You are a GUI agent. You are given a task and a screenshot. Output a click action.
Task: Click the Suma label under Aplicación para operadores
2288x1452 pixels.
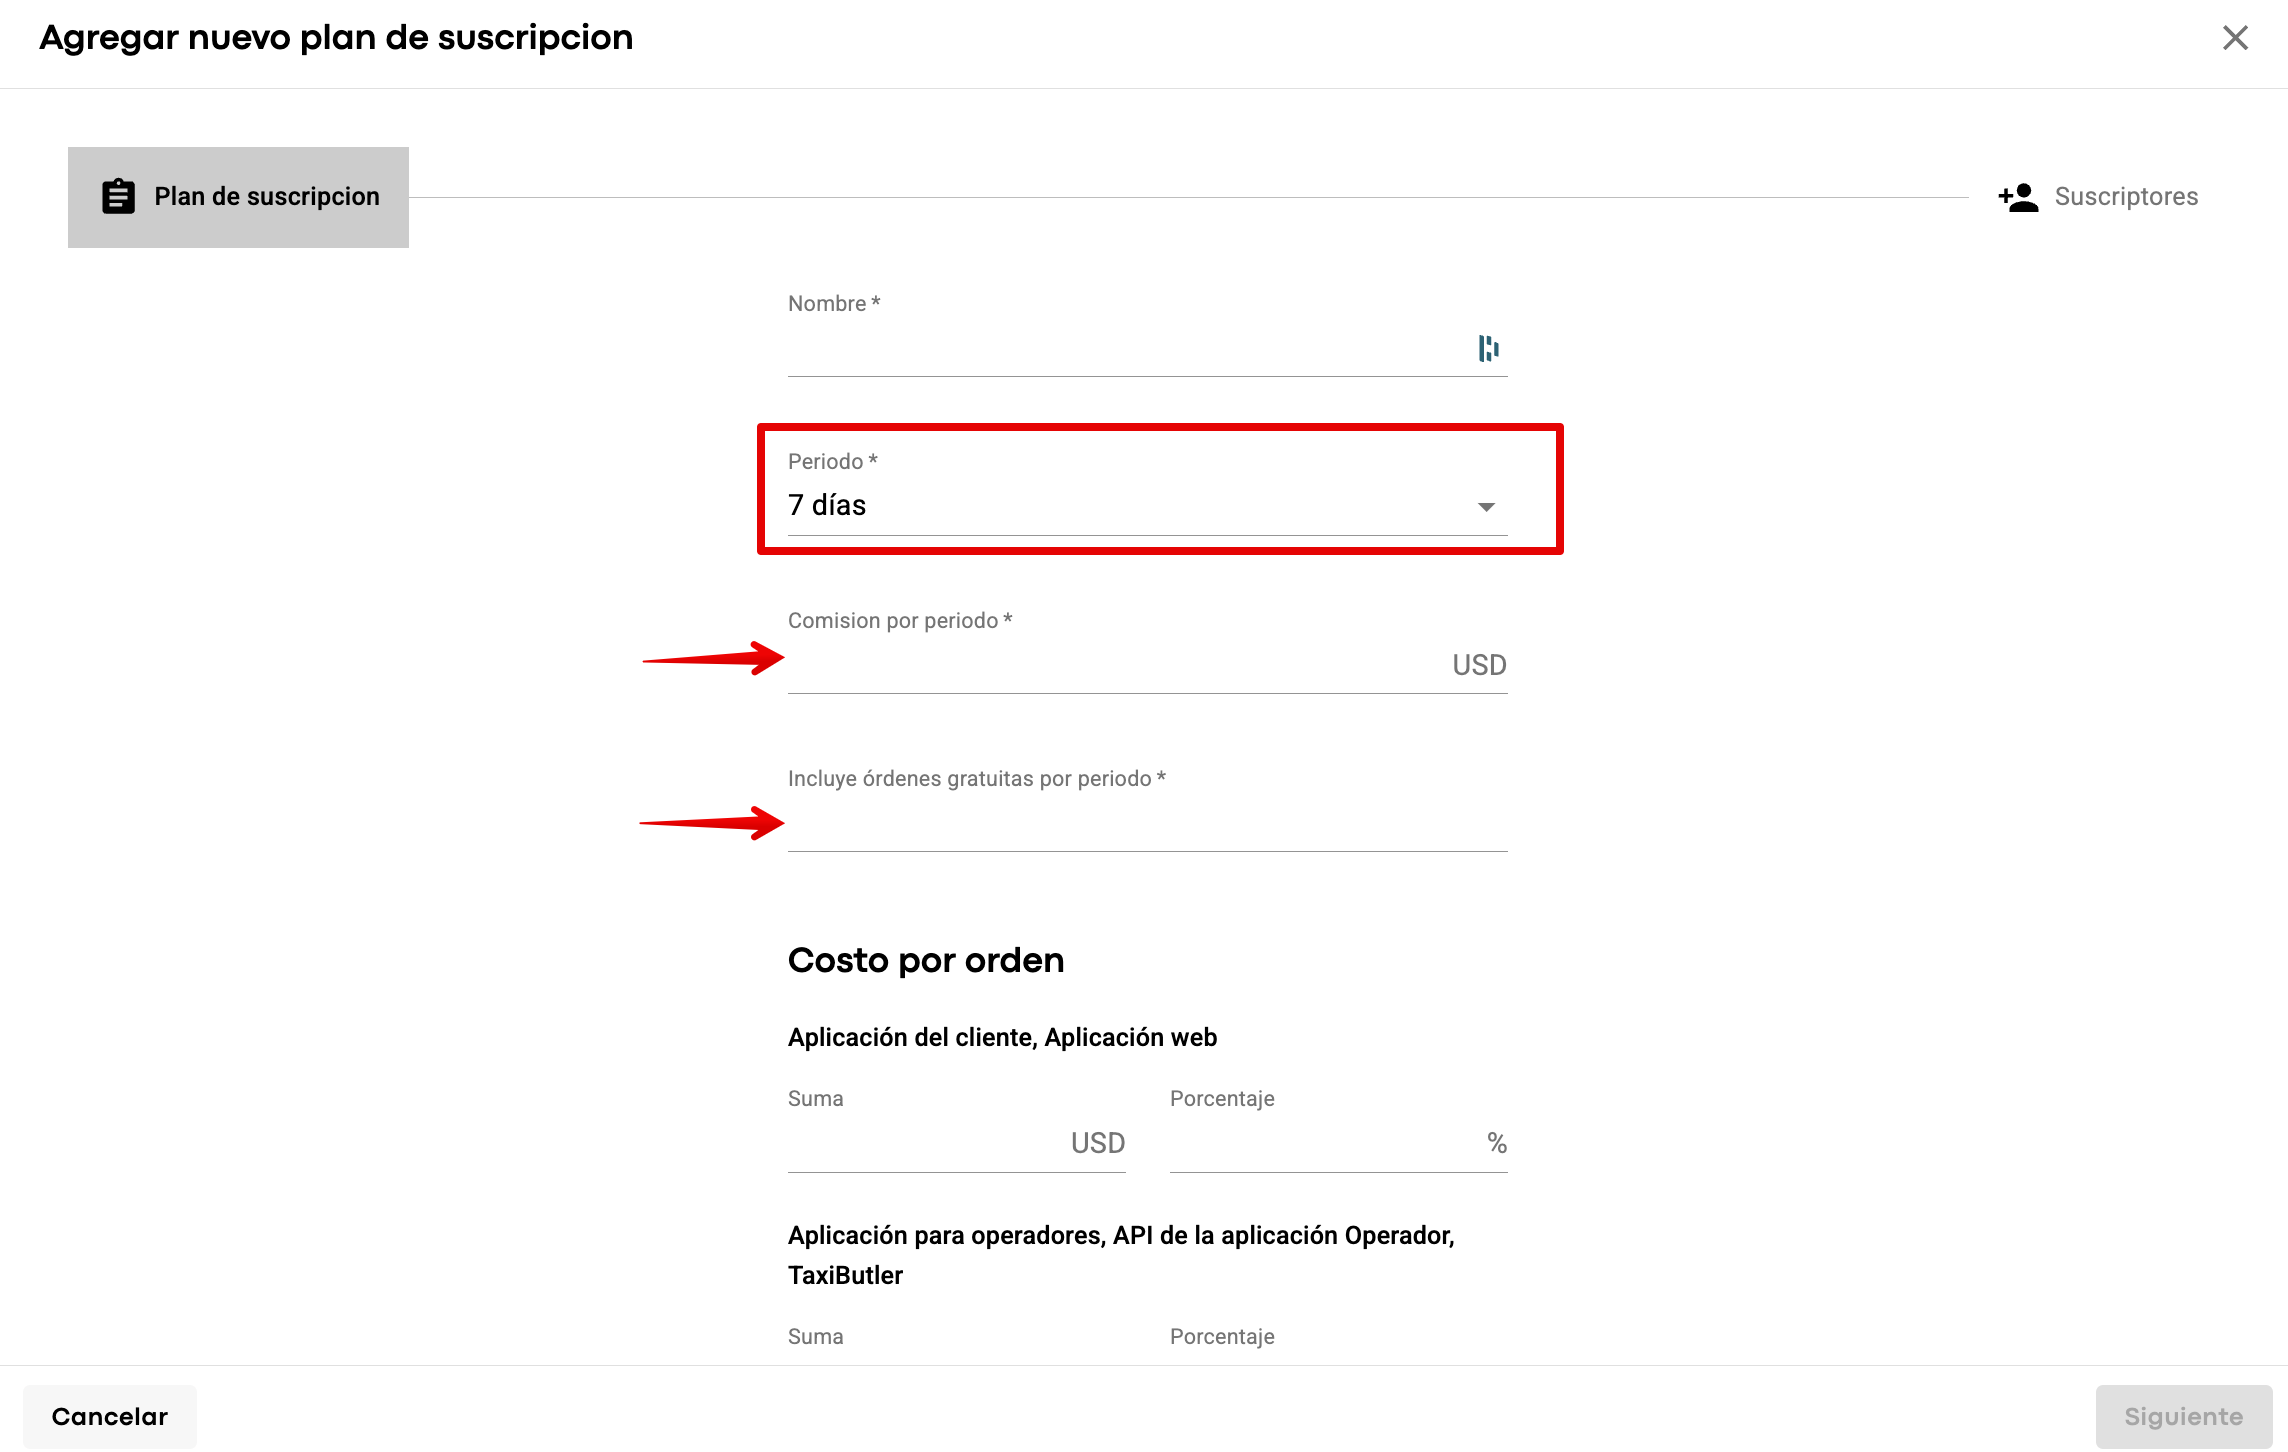815,1337
